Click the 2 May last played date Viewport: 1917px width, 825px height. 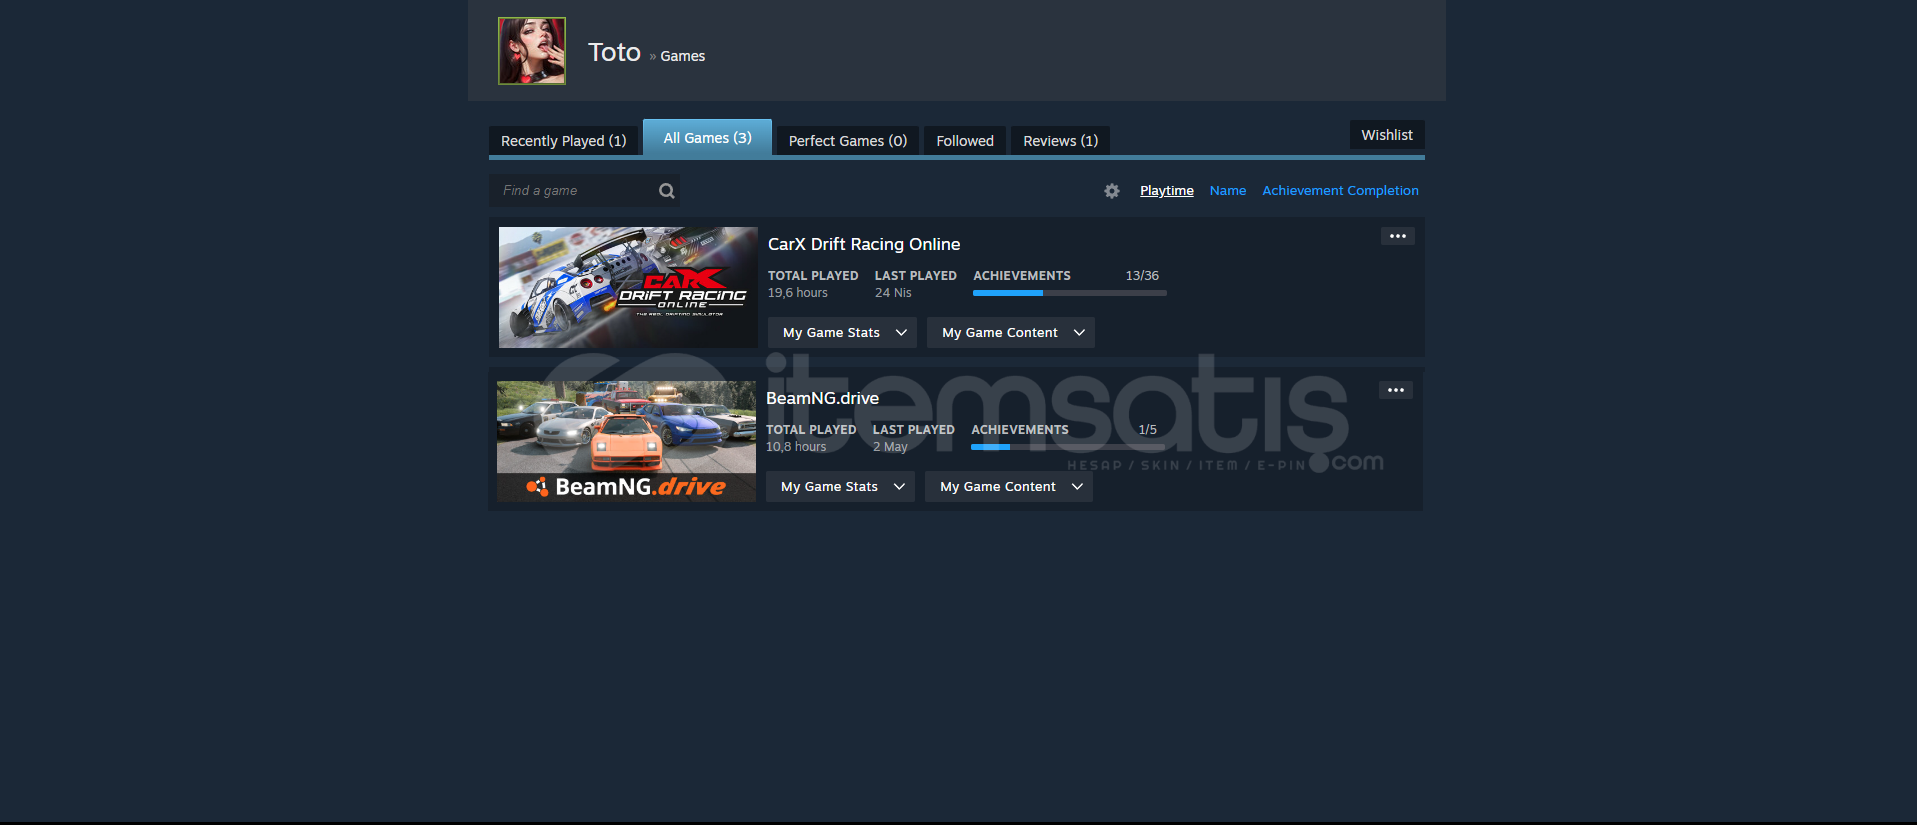[890, 447]
